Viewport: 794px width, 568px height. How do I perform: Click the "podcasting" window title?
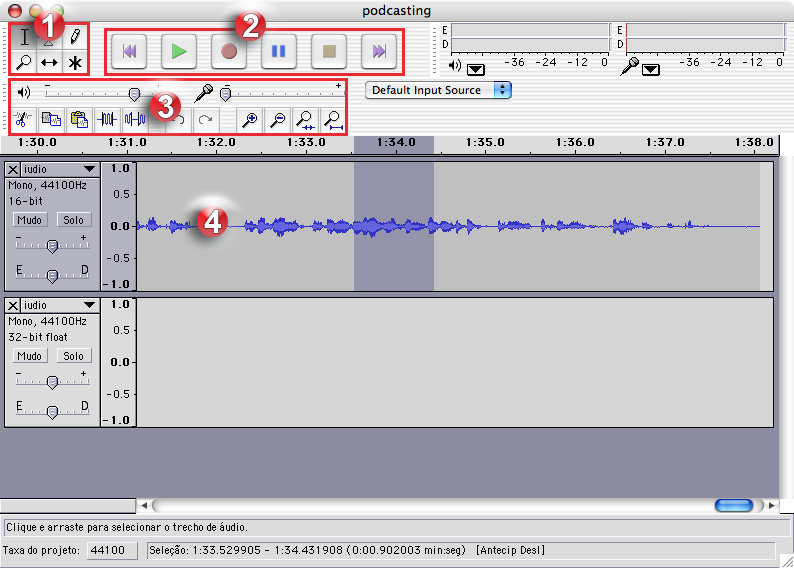(396, 11)
